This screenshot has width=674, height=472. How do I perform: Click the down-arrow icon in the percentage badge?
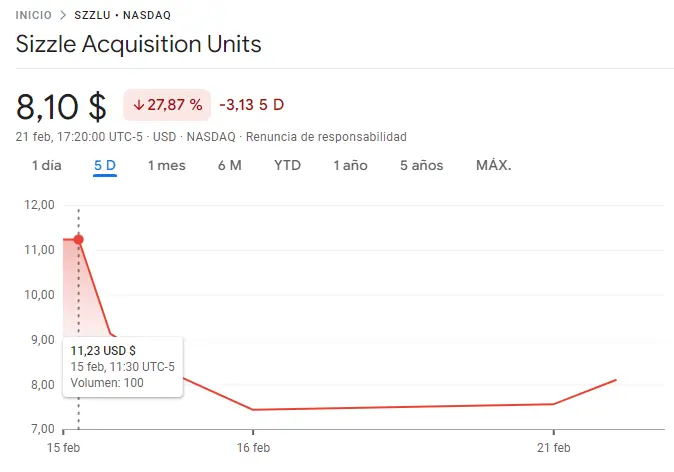(x=138, y=105)
